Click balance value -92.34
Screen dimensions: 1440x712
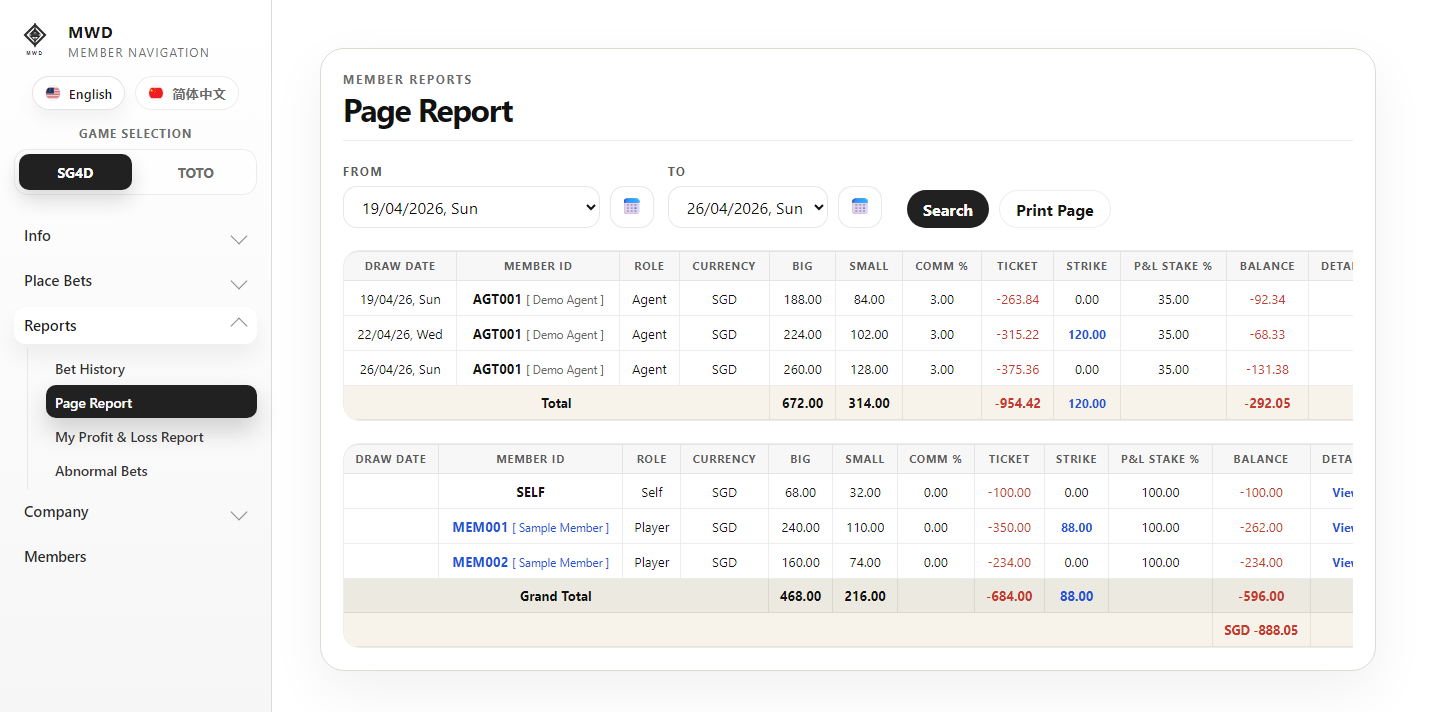click(1267, 299)
